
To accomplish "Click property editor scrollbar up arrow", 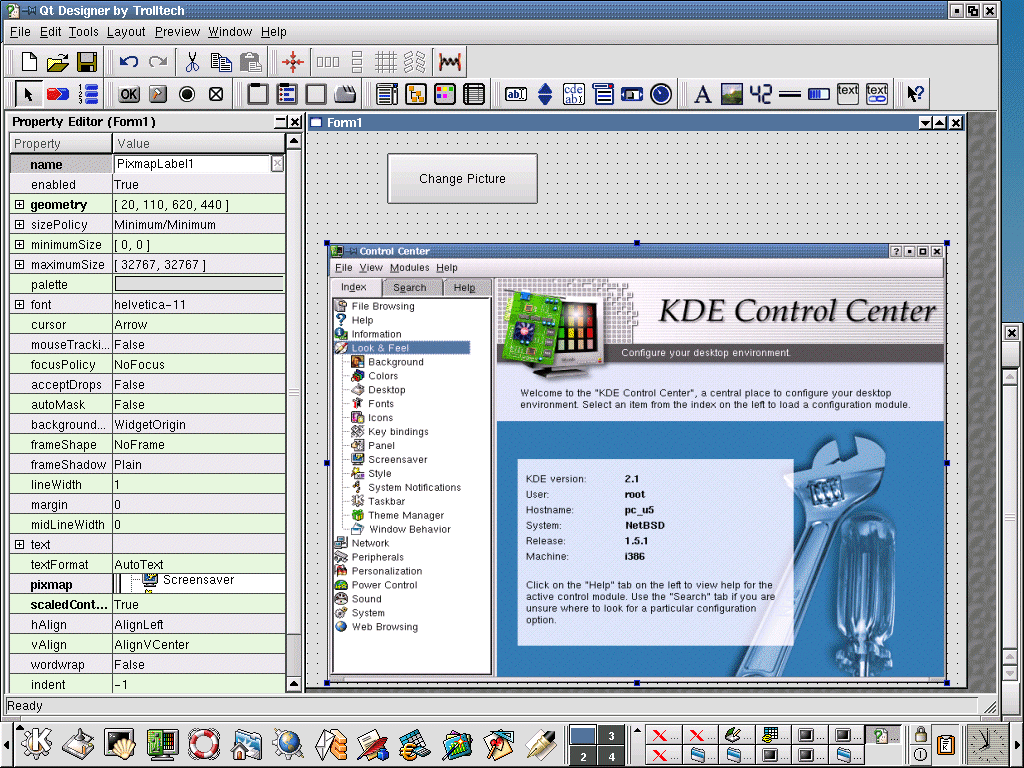I will point(294,141).
